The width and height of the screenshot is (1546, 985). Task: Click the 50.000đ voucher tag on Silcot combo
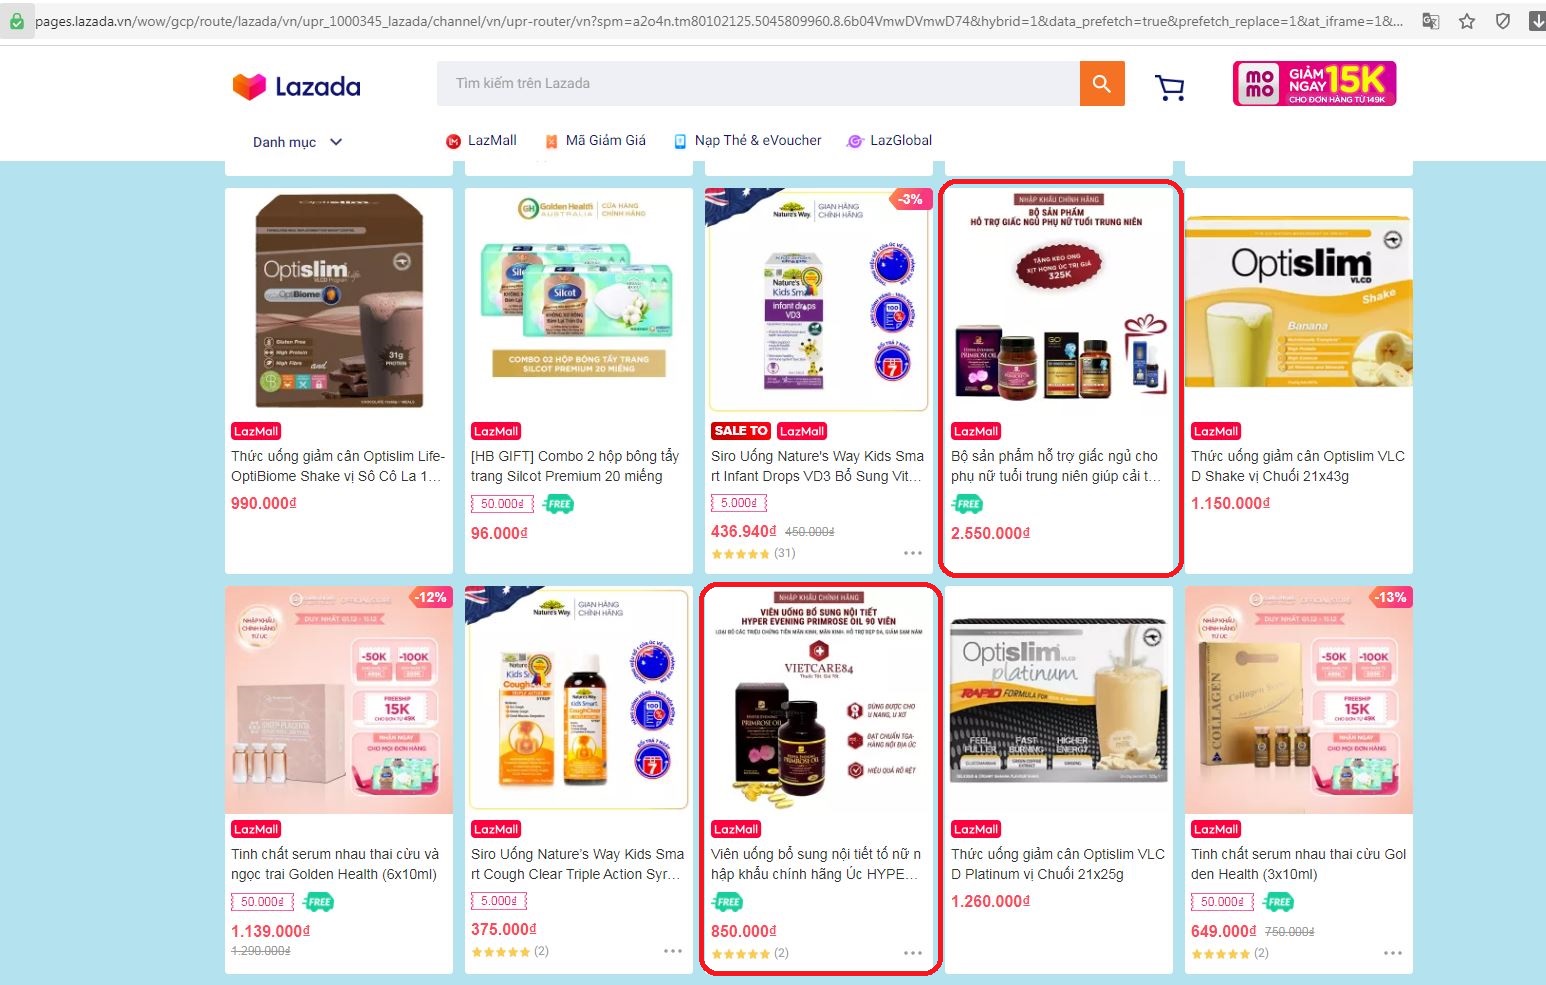tap(502, 504)
